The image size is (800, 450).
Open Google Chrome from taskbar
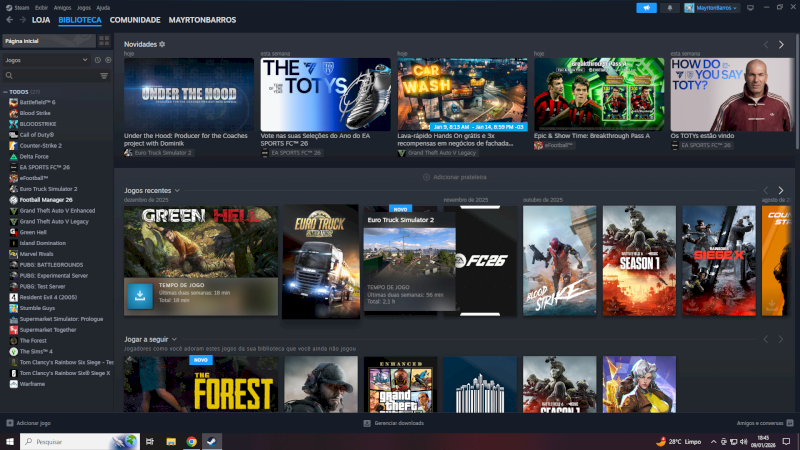tap(191, 441)
